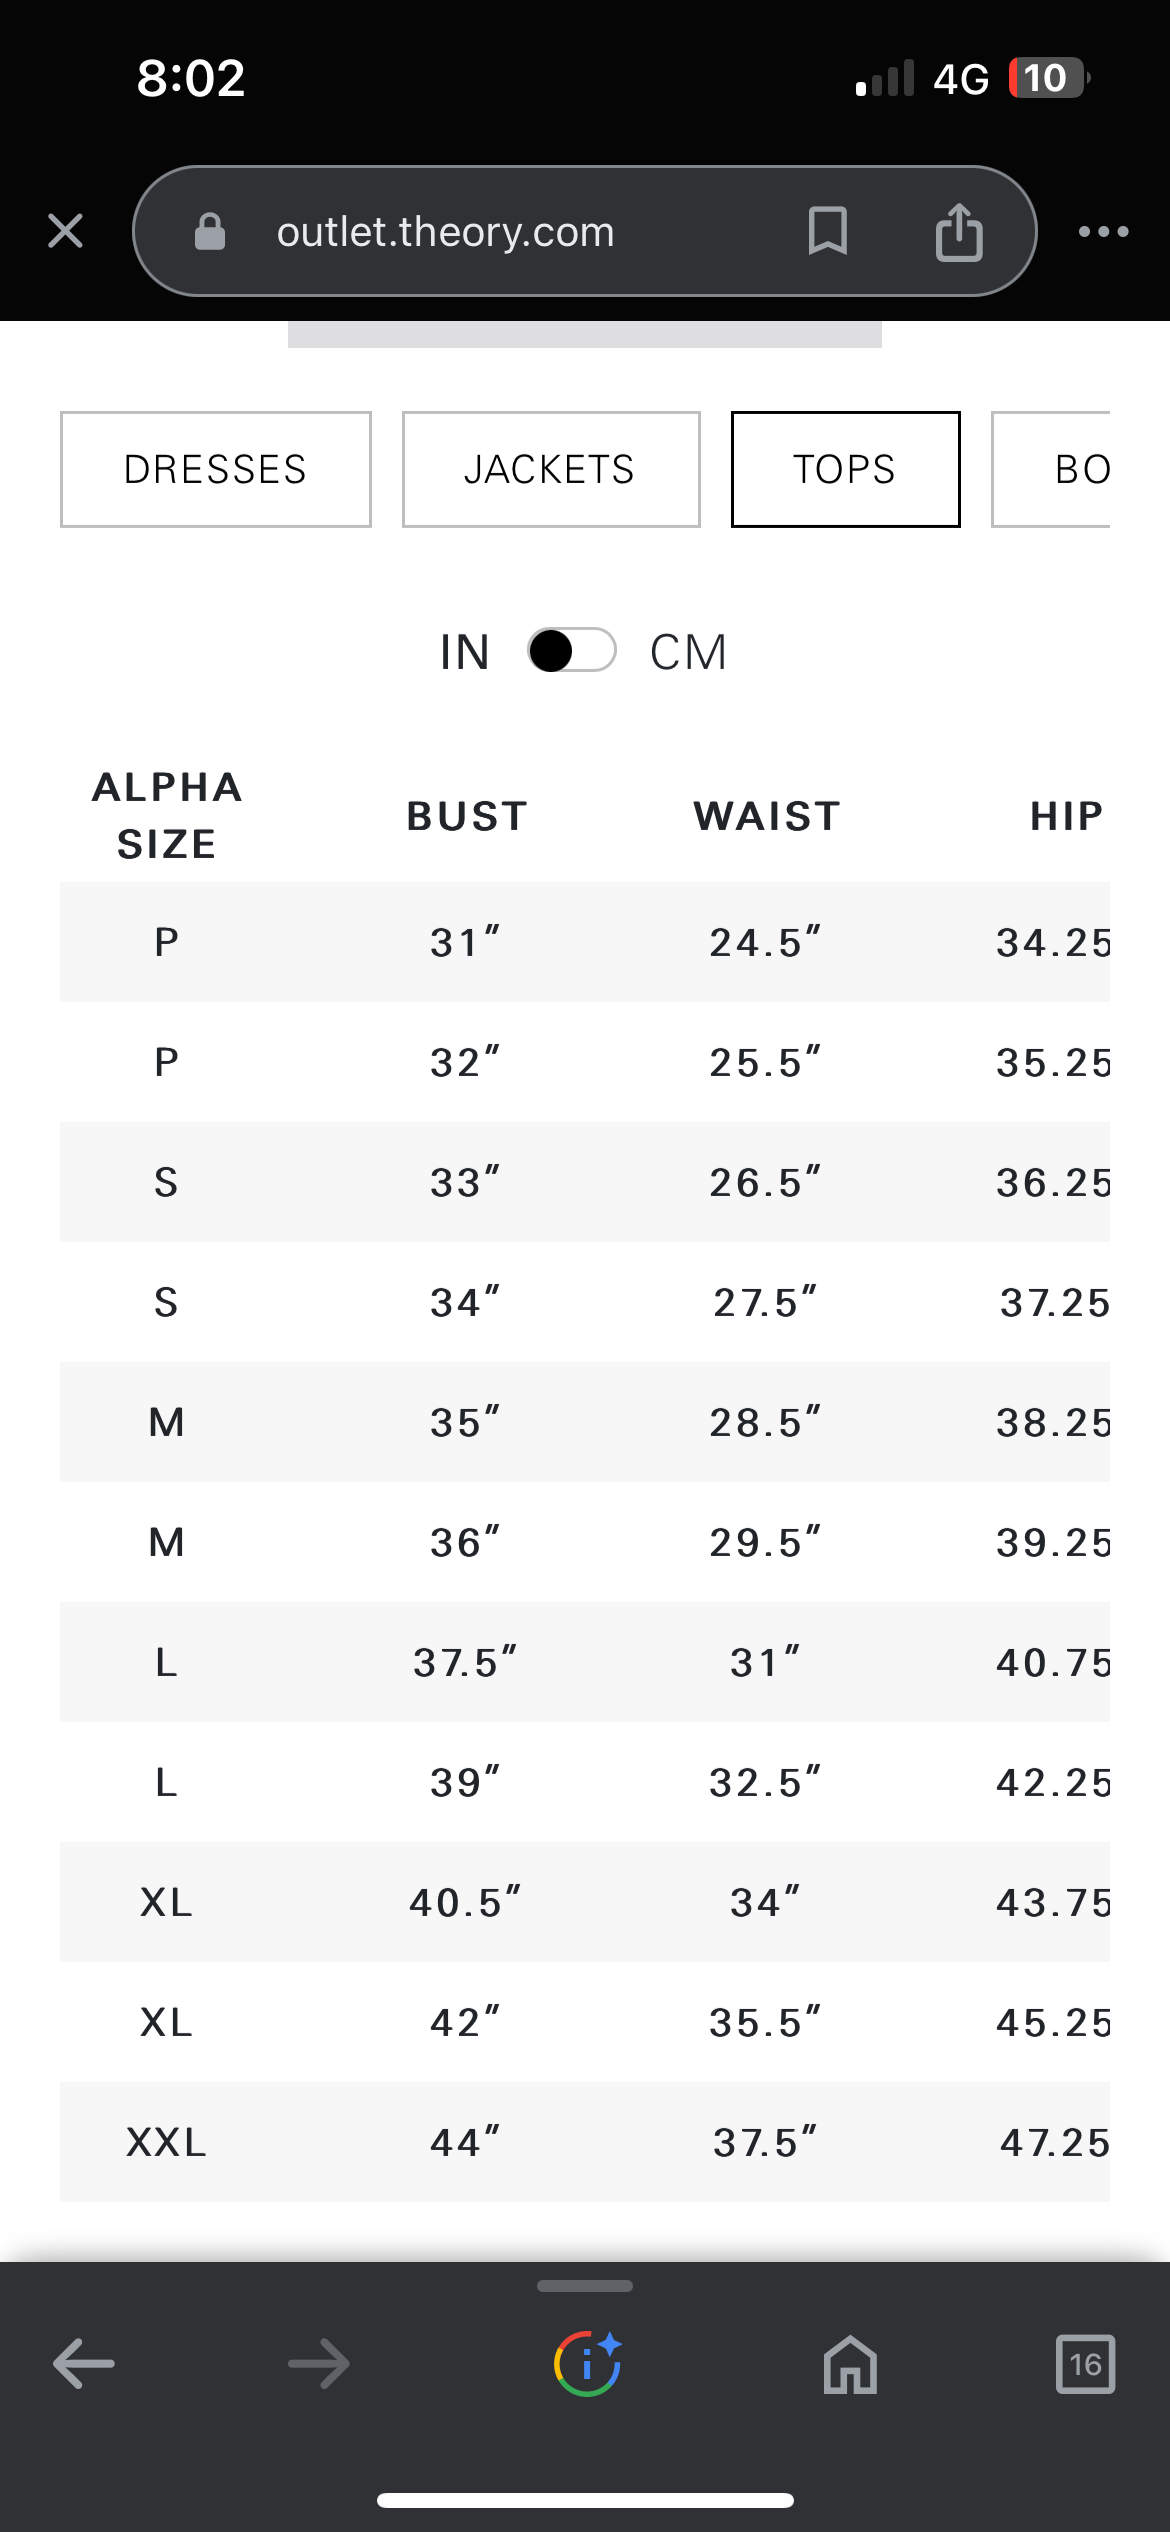Open the tab switcher showing 16
Viewport: 1170px width, 2532px height.
pos(1085,2364)
